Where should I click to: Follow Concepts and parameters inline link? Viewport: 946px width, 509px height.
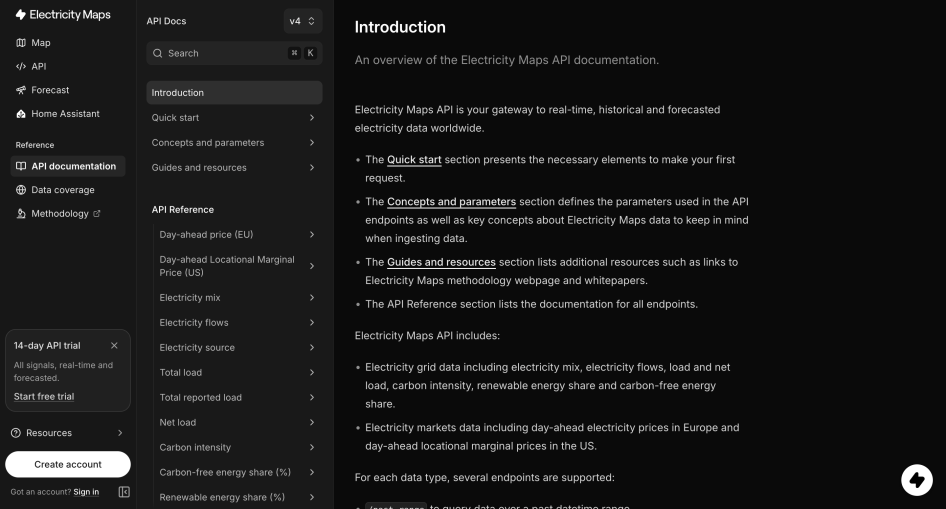pos(451,201)
